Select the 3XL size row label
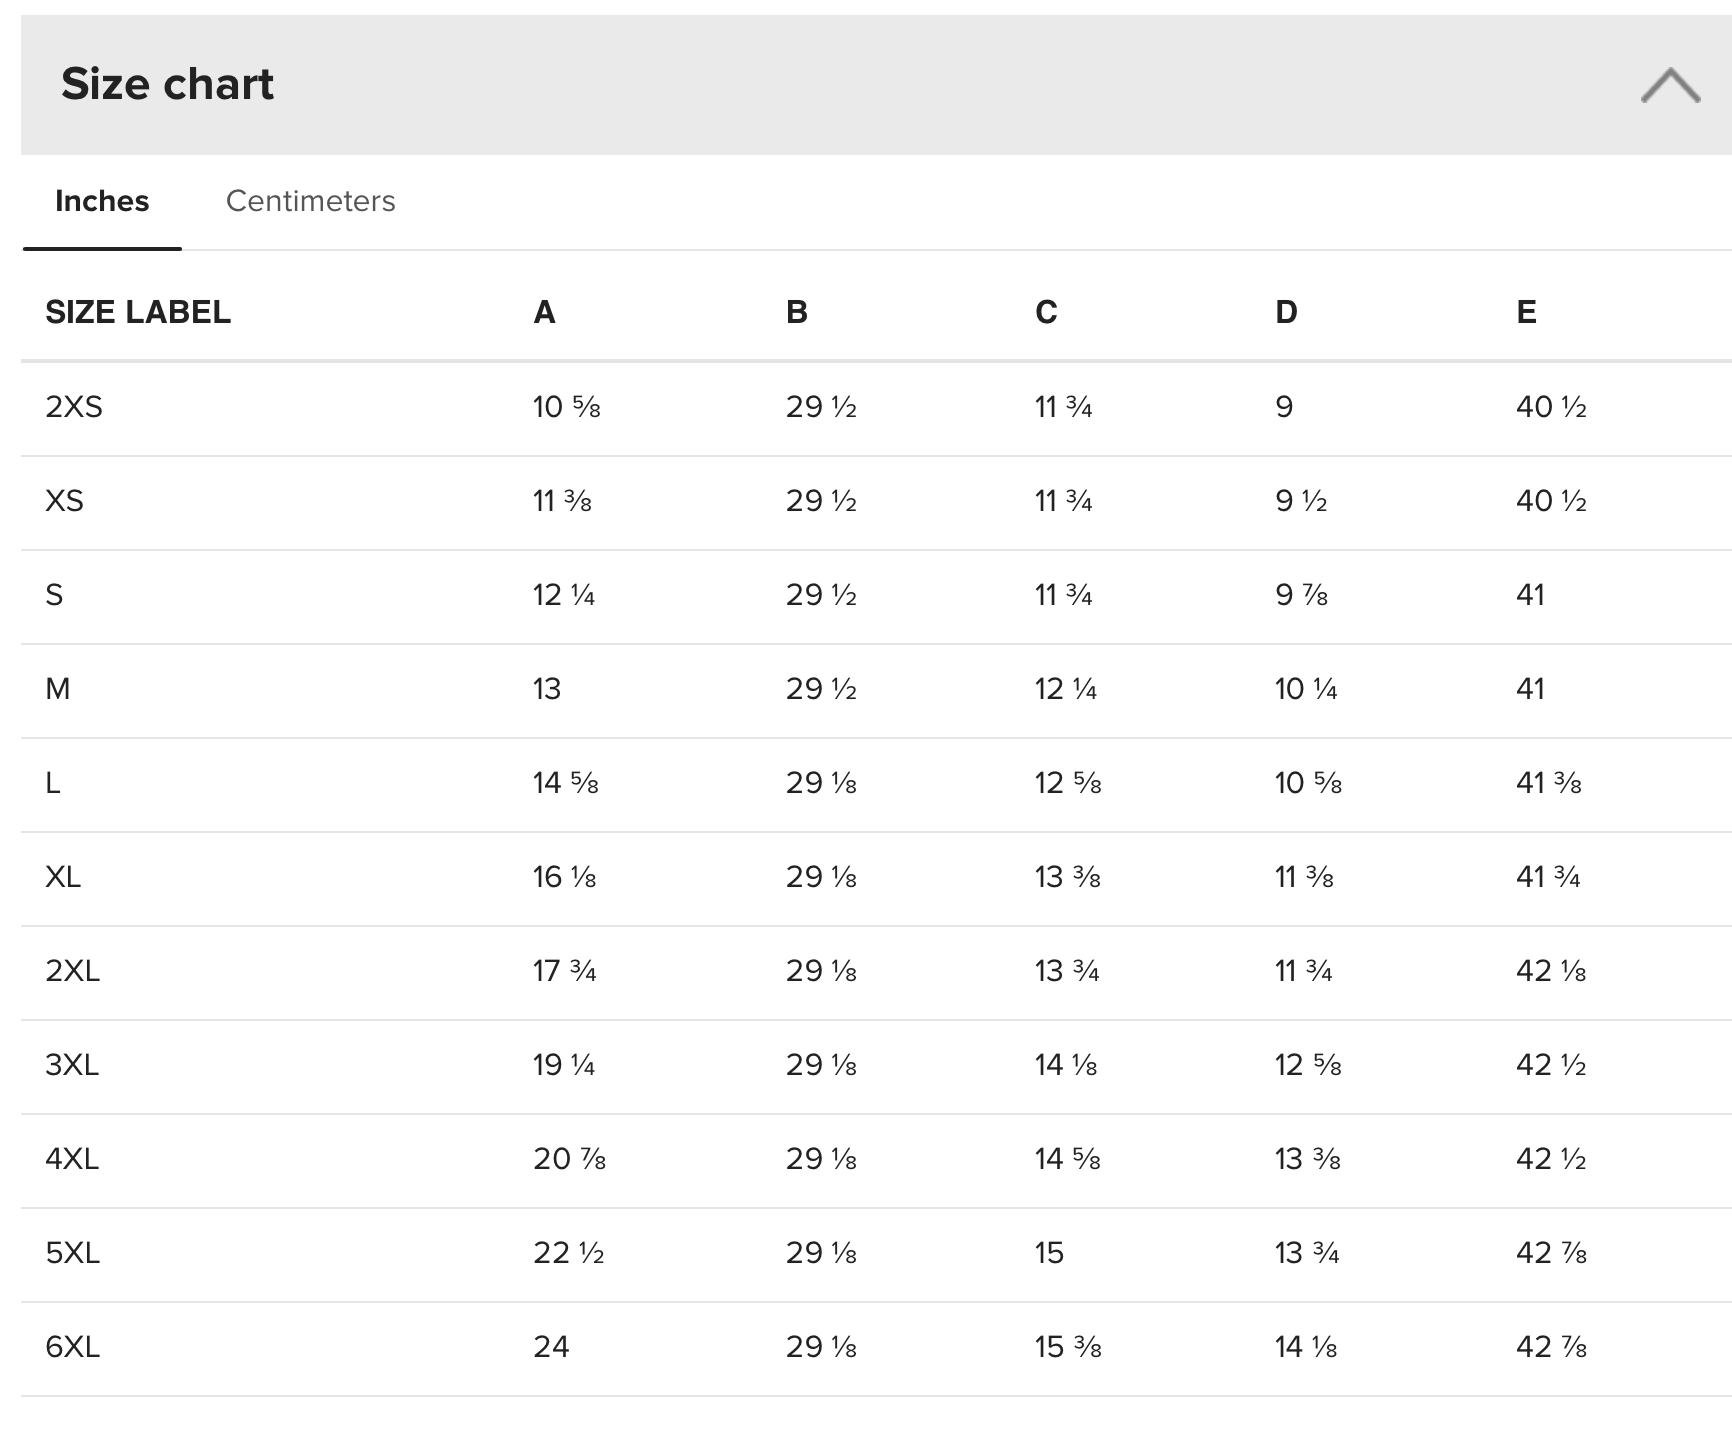Screen dimensions: 1732x1436 pos(72,1065)
